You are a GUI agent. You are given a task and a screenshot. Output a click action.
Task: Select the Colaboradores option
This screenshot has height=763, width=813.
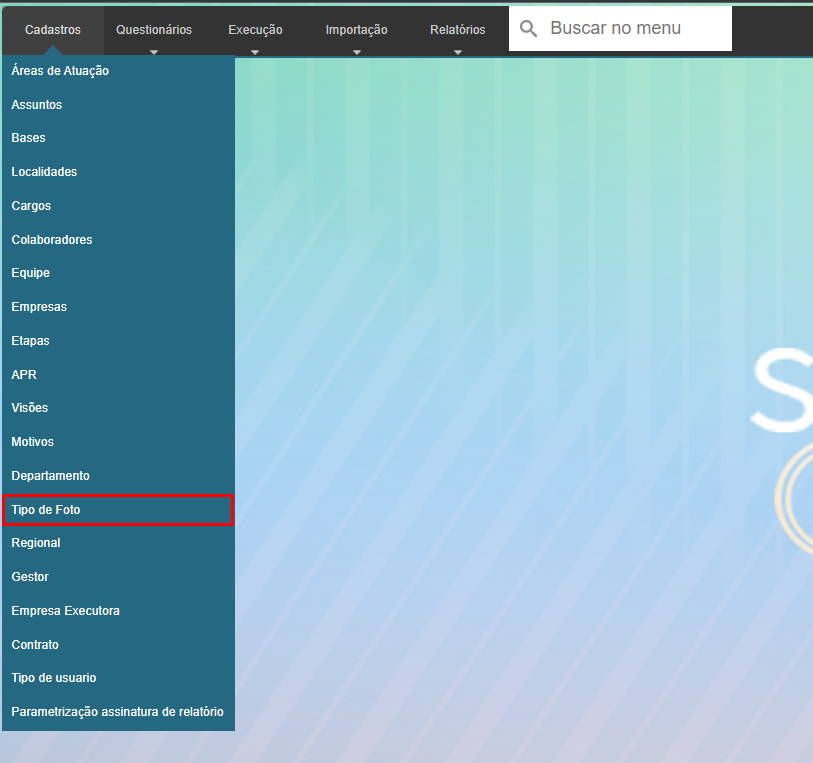[x=52, y=240]
